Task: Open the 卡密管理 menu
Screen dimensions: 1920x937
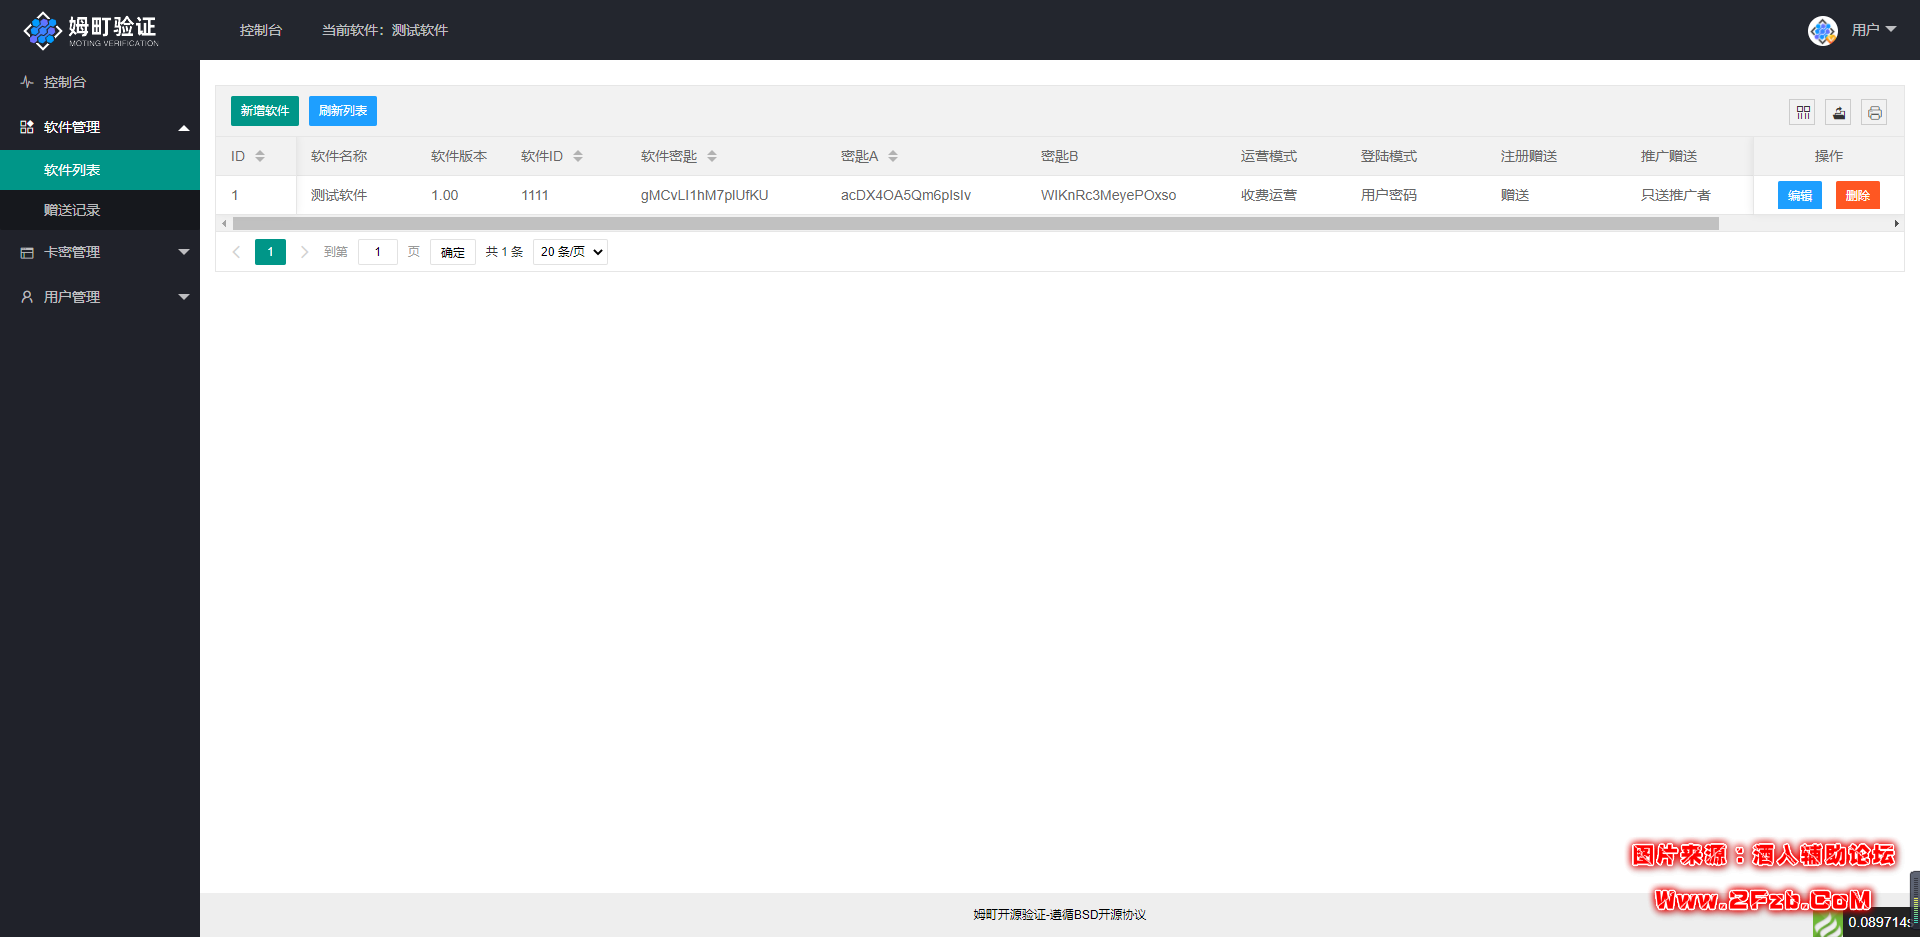Action: (x=100, y=252)
